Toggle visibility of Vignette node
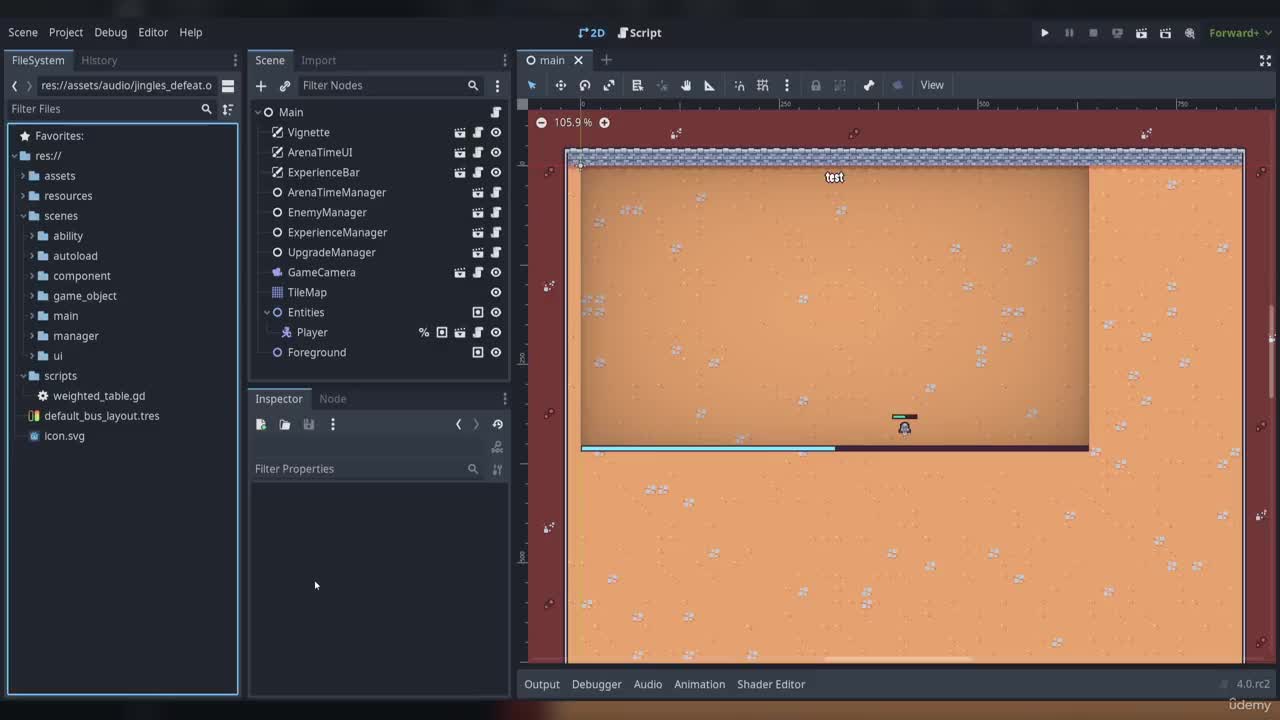This screenshot has width=1280, height=720. coord(496,132)
